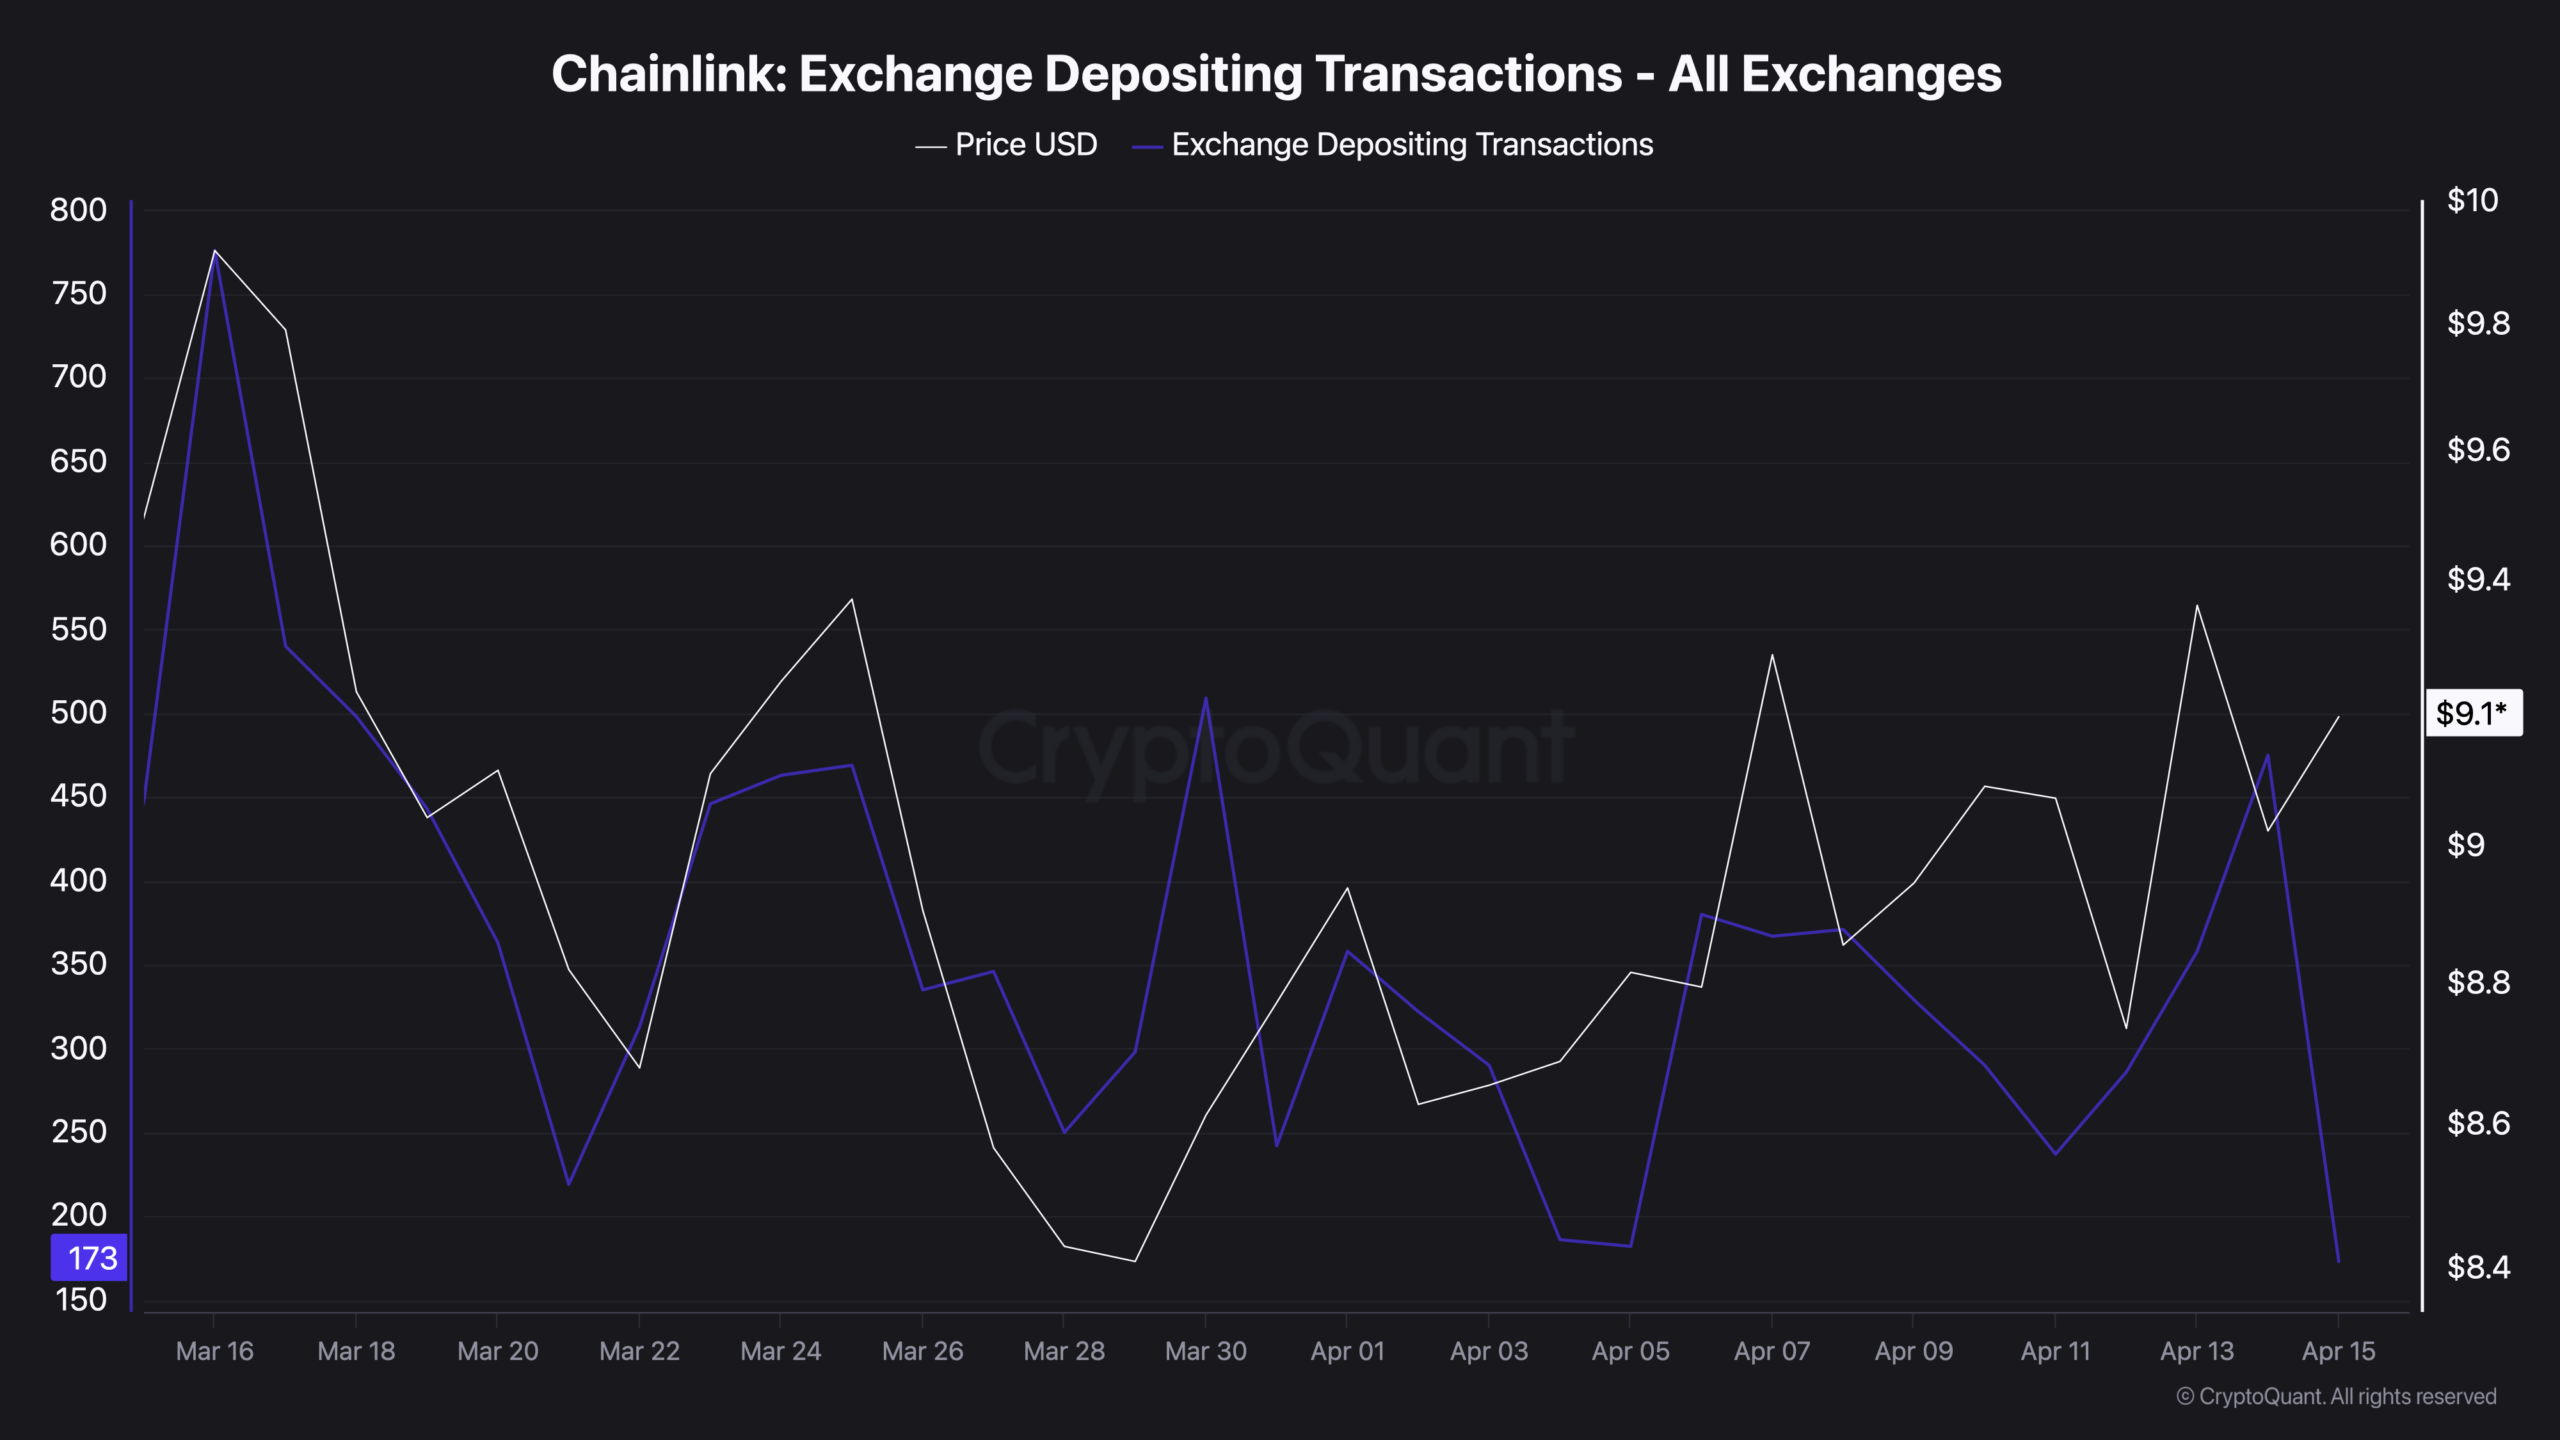Select the Apr 01 date tick label
This screenshot has width=2560, height=1440.
[1347, 1351]
